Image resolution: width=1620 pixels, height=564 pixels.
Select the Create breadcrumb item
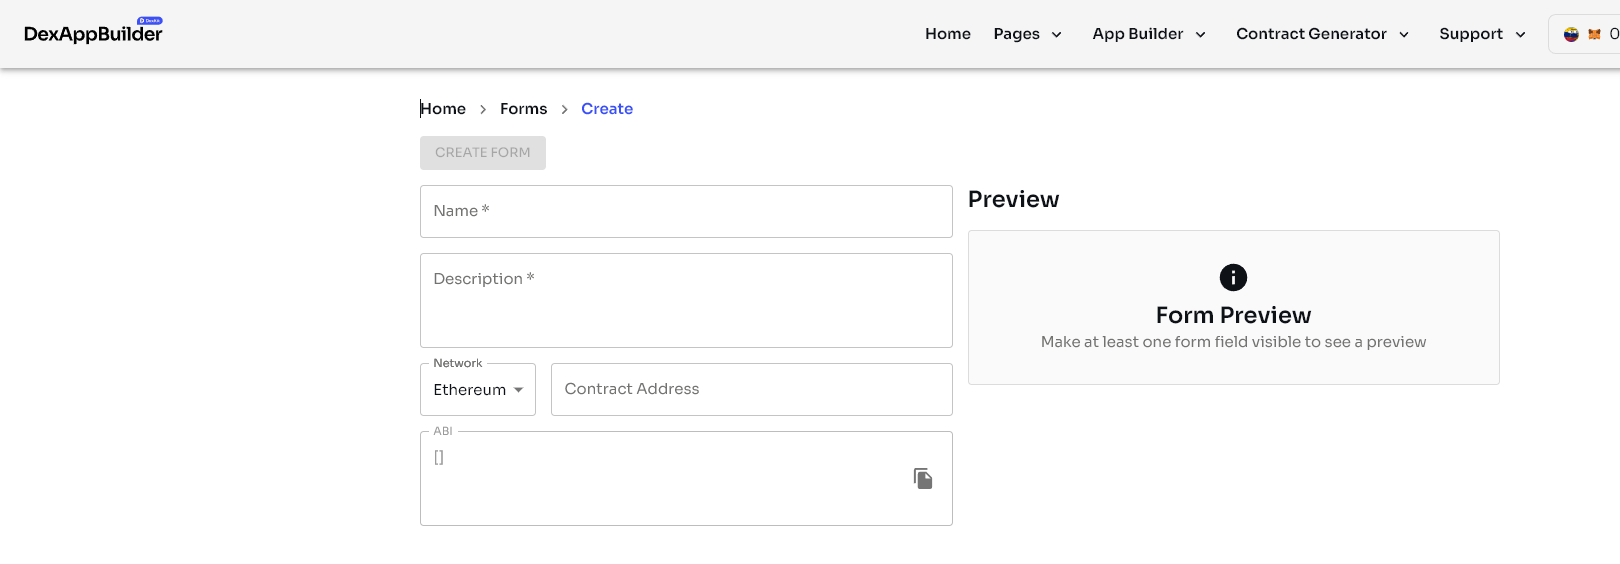point(606,109)
